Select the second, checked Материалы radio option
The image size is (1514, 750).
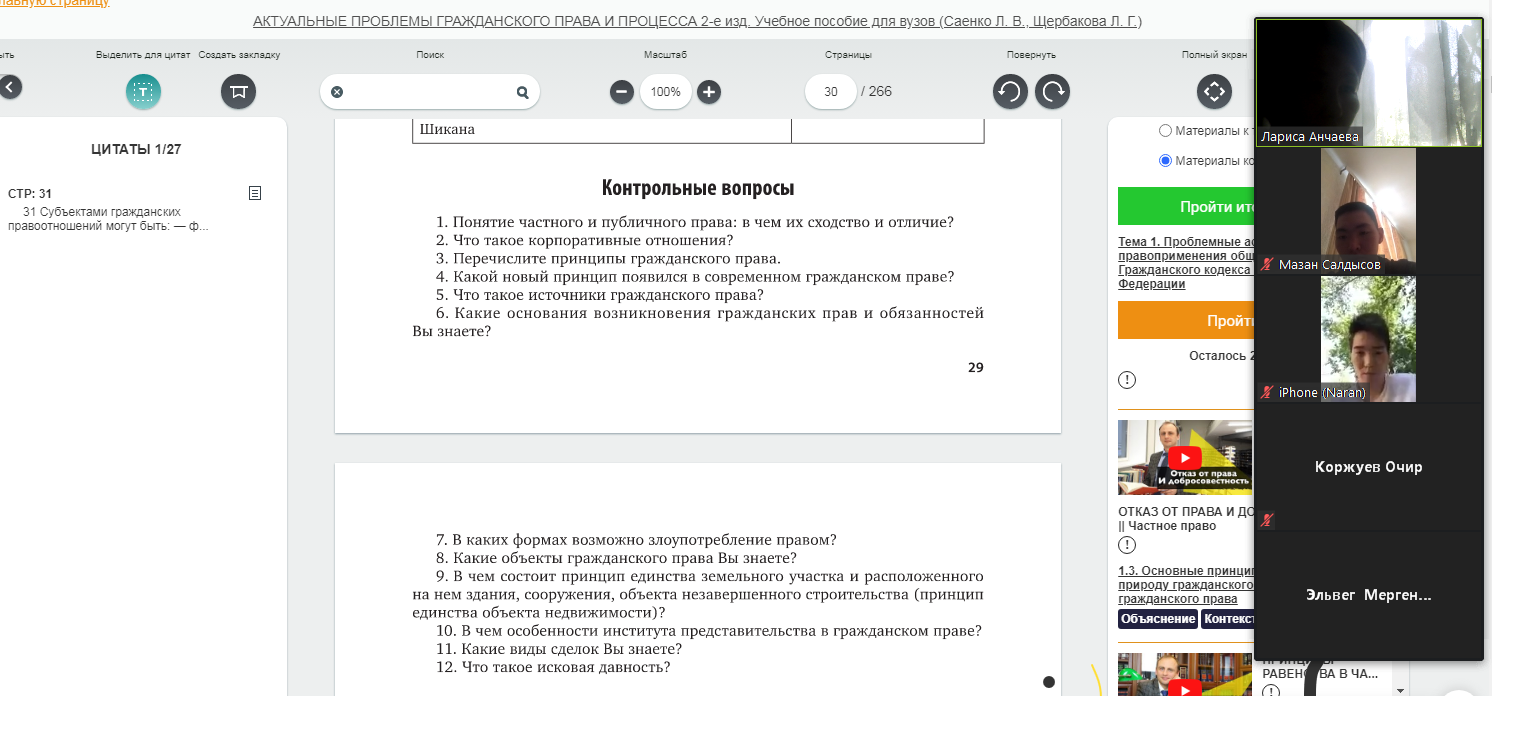1165,160
